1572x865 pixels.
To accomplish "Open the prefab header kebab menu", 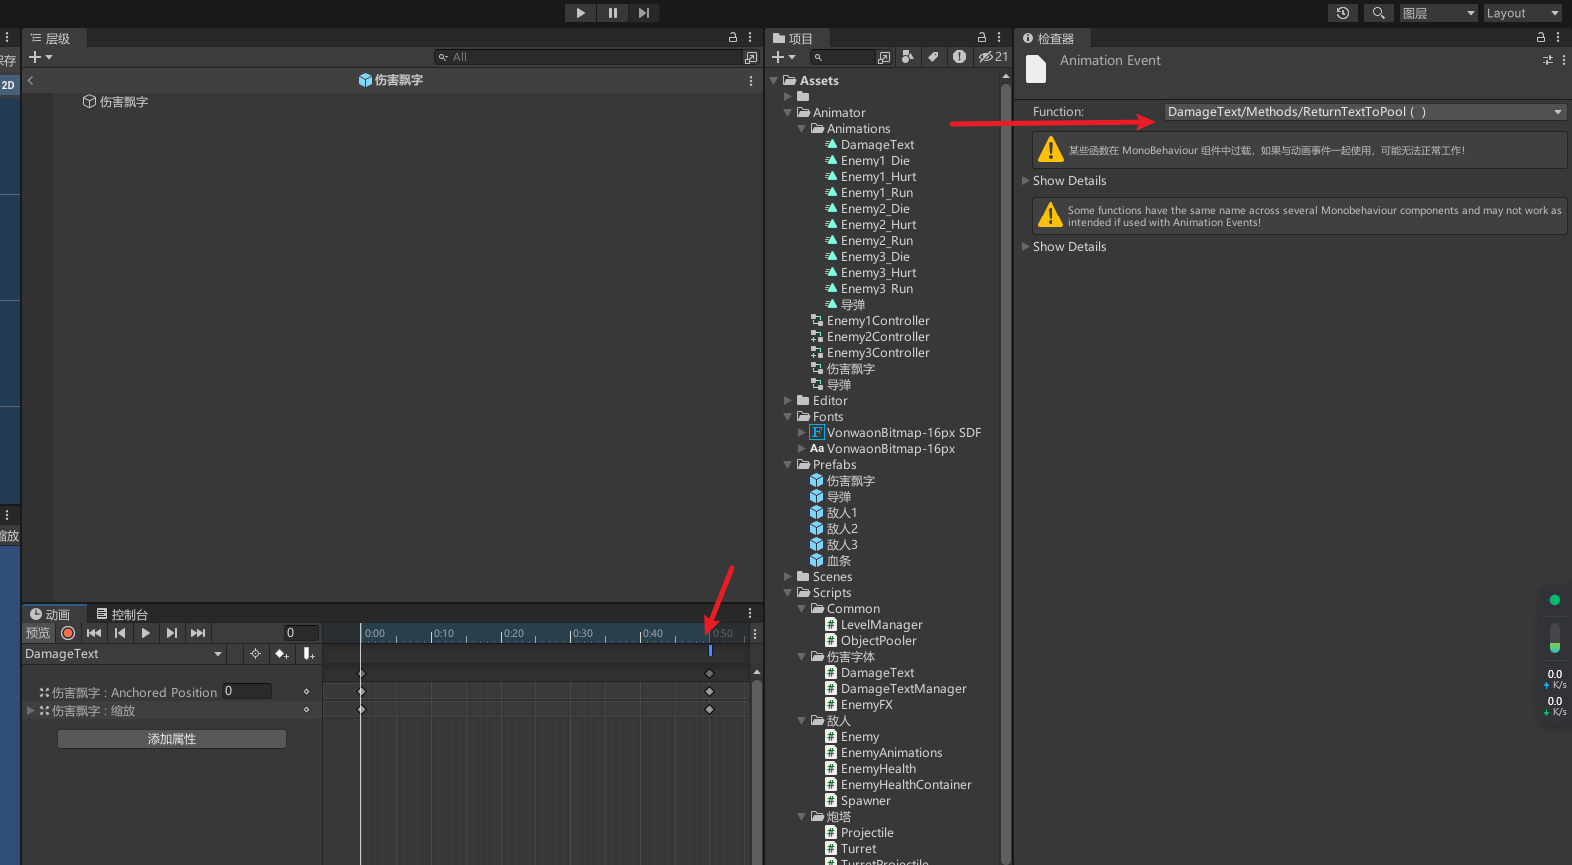I will (750, 80).
